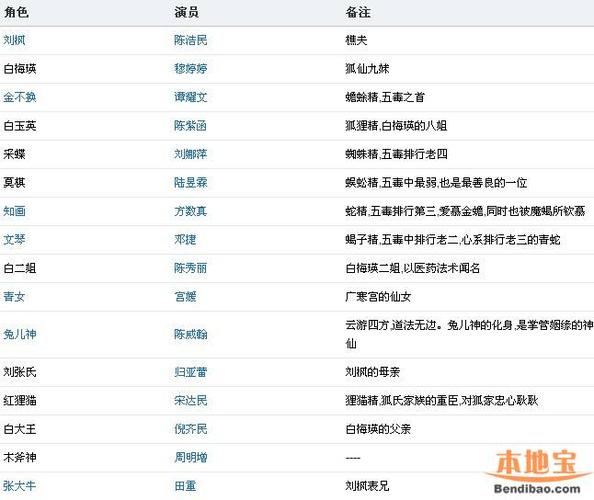594x500 pixels.
Task: Open actor link 陈浩民
Action: (191, 40)
